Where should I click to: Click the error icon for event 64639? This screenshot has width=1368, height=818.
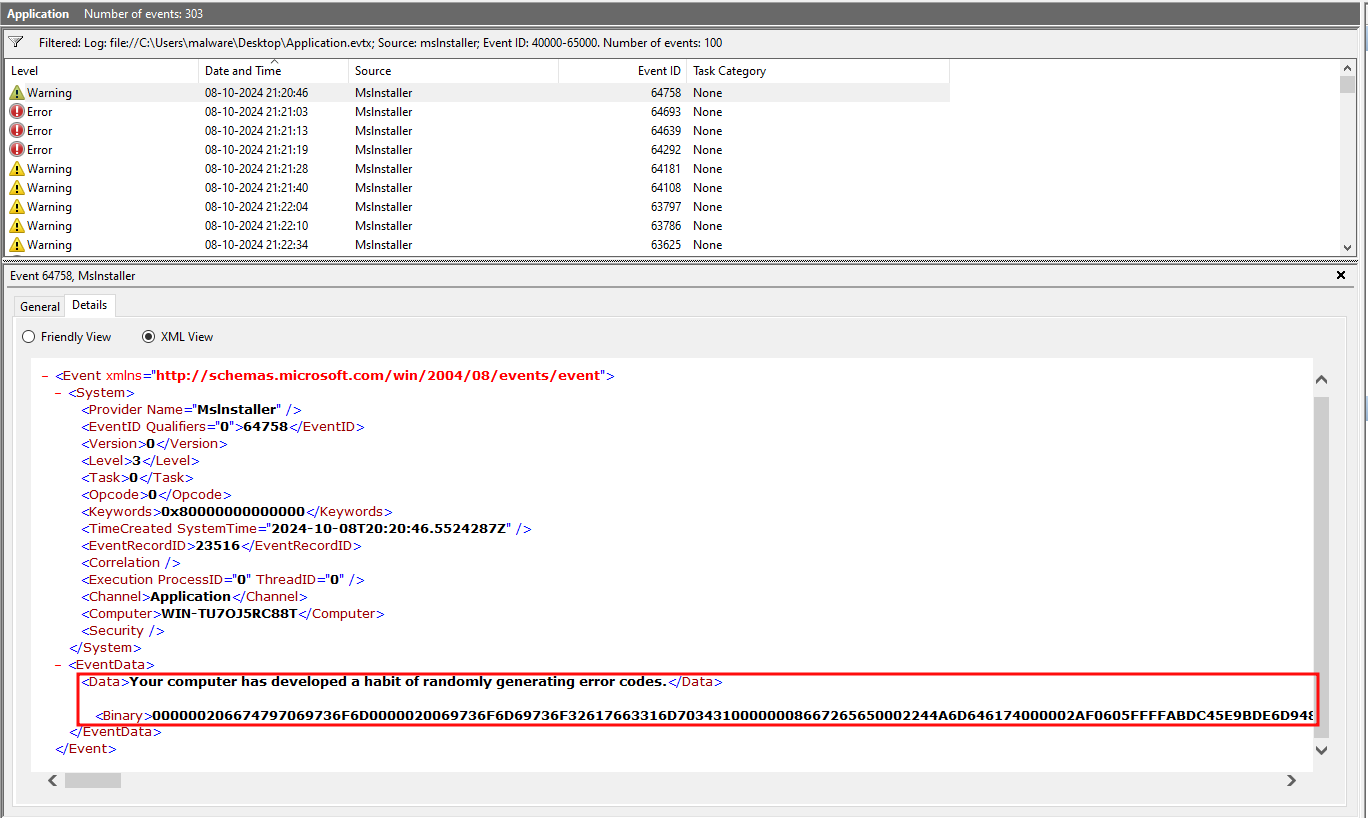17,131
